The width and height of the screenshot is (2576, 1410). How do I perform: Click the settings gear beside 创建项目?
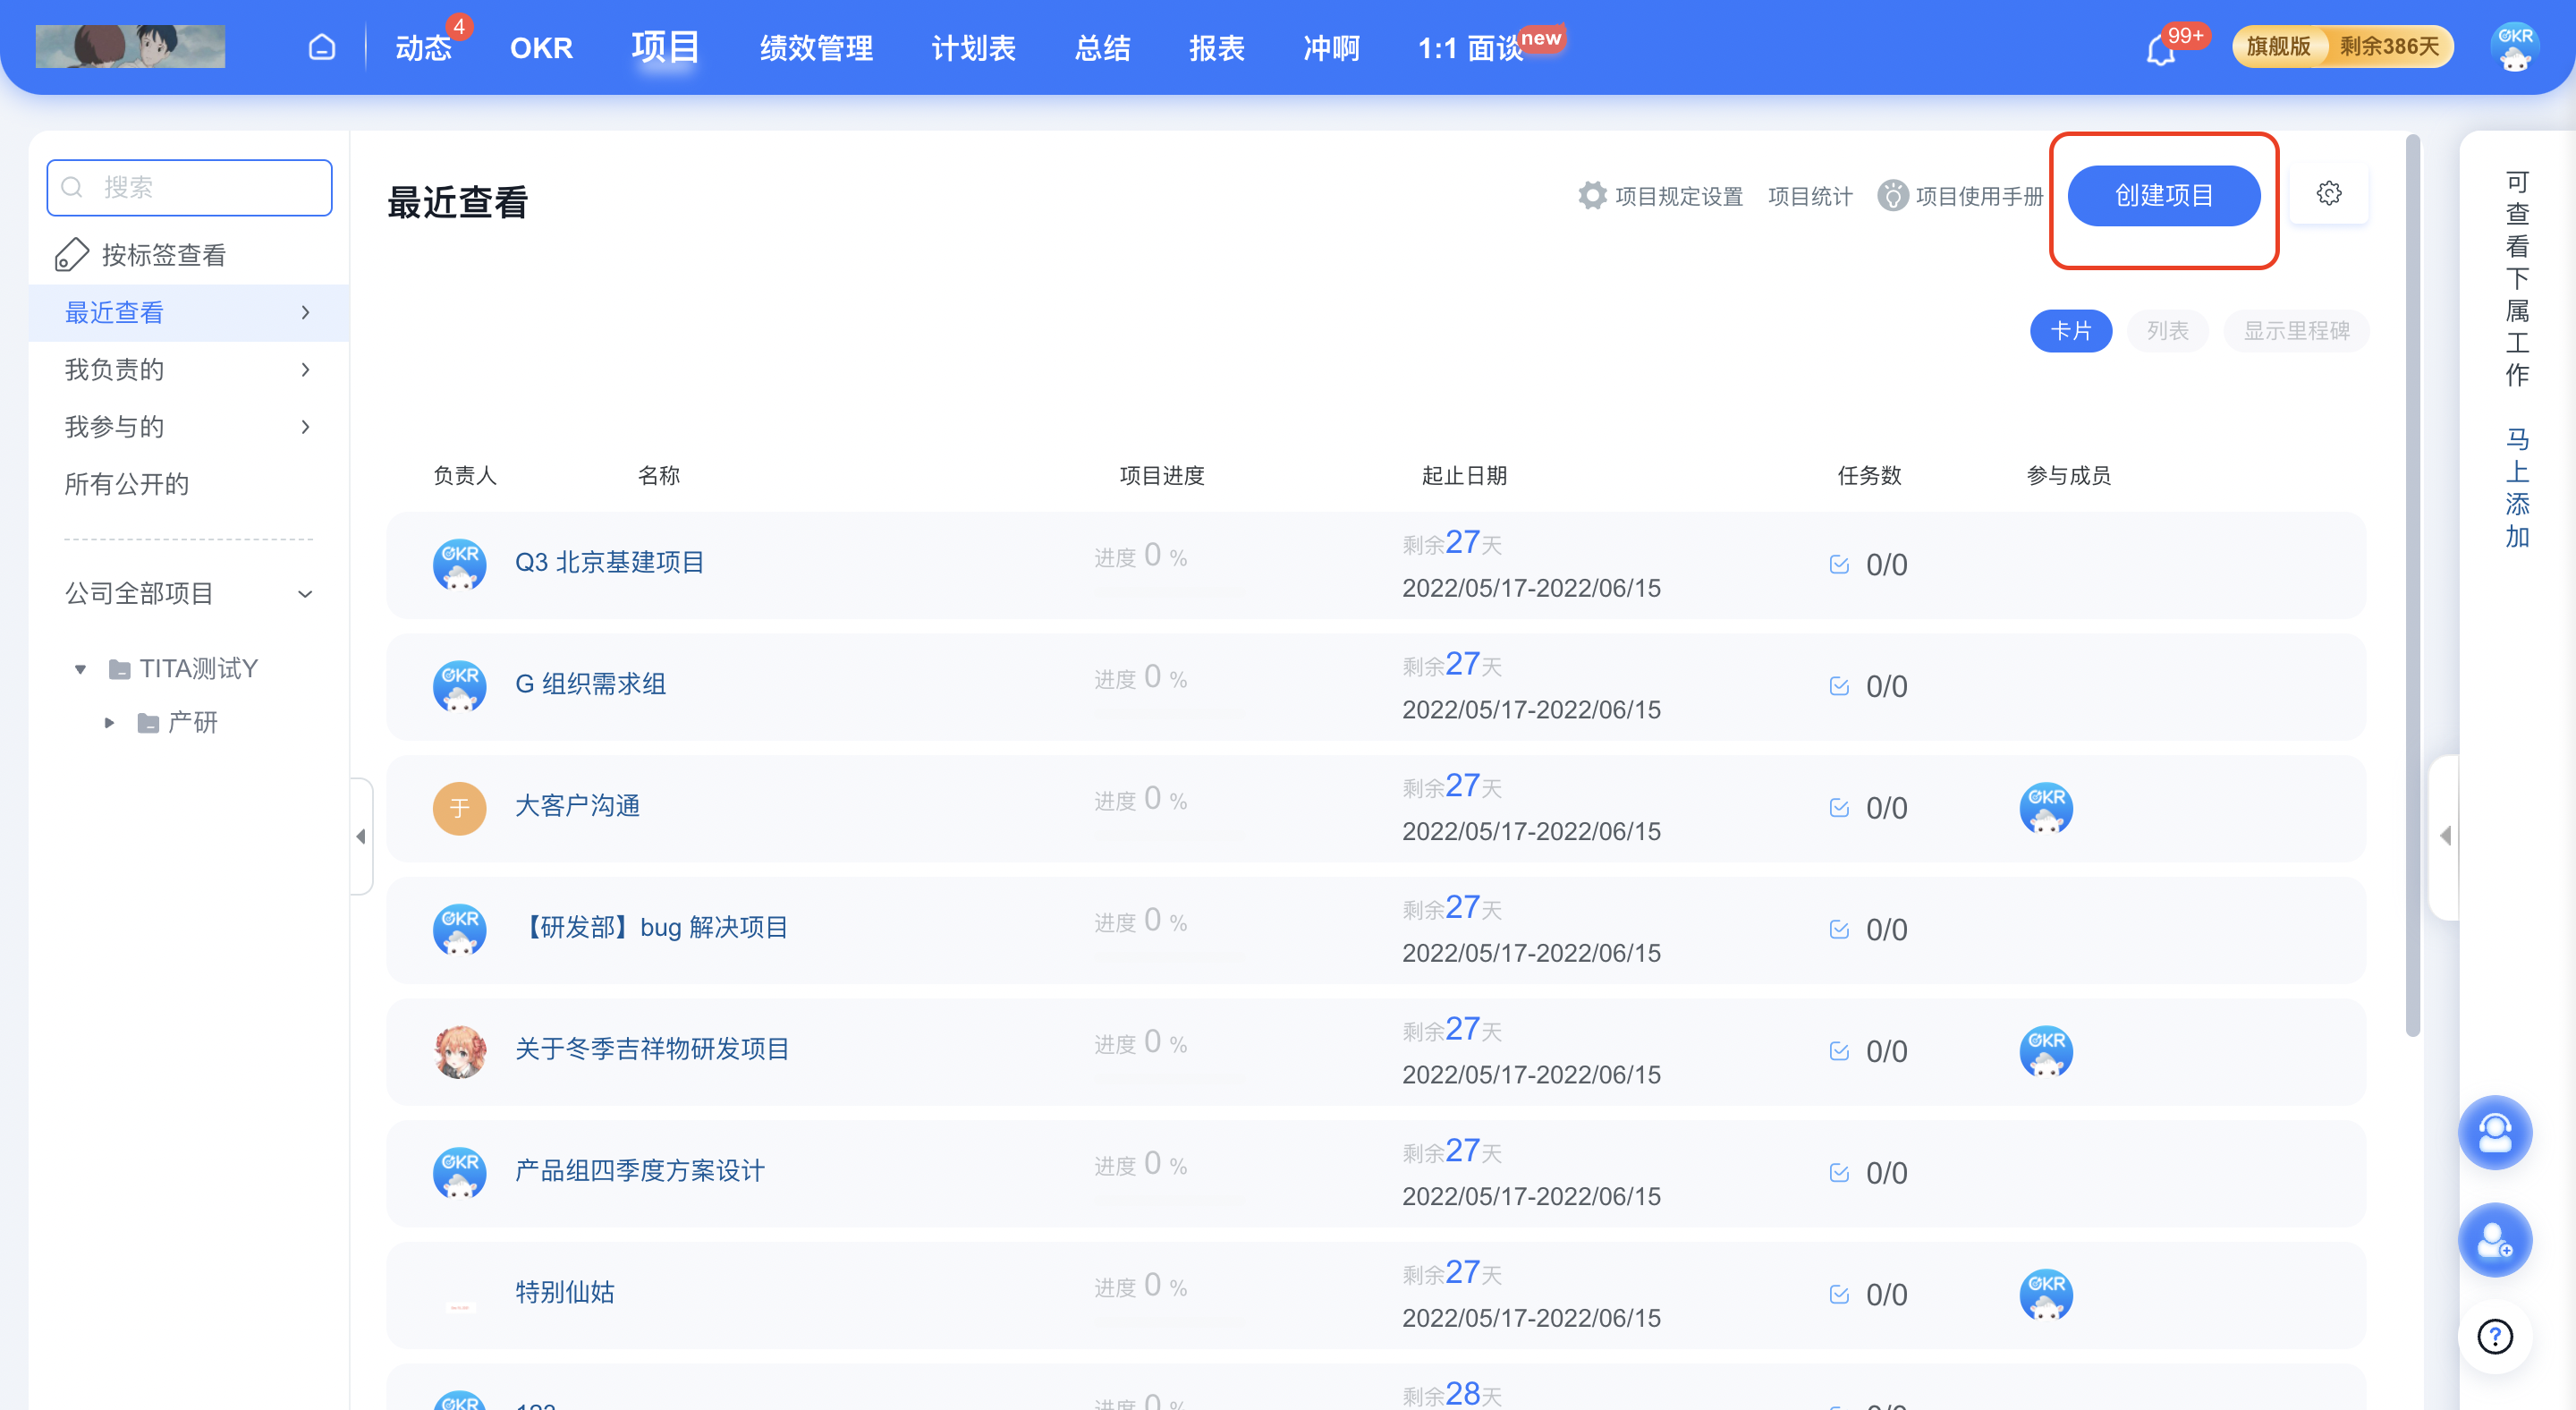tap(2329, 193)
